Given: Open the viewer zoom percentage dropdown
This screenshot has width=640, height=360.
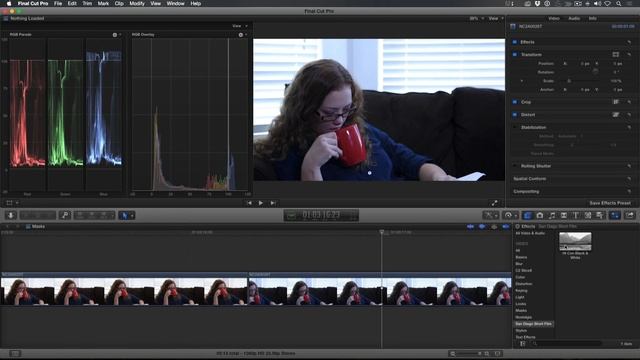Looking at the screenshot, I should pyautogui.click(x=476, y=18).
